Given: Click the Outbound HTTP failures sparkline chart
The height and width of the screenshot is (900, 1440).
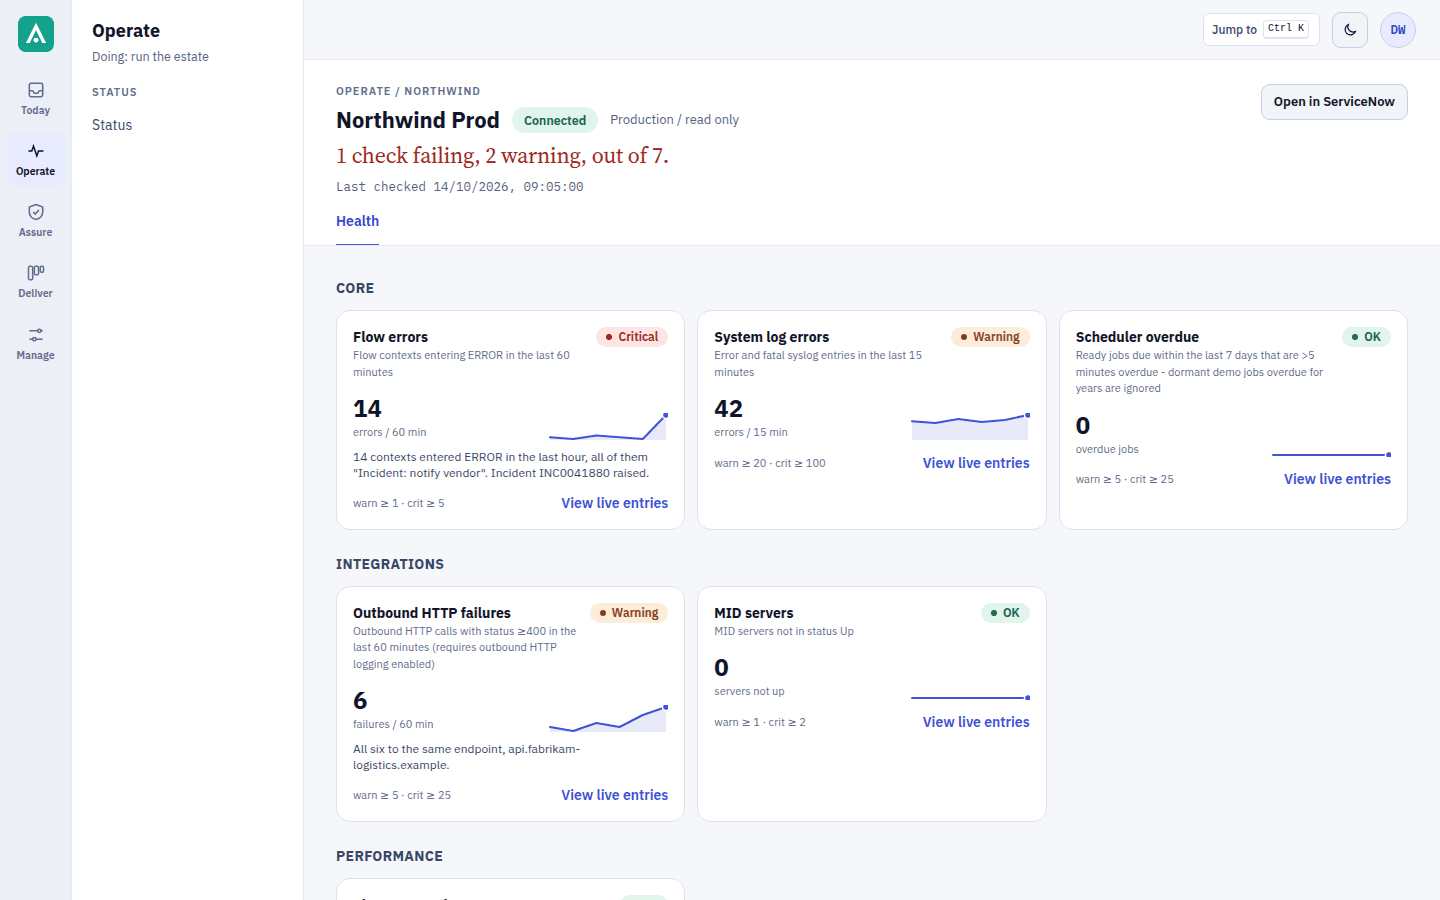Looking at the screenshot, I should click(x=608, y=719).
